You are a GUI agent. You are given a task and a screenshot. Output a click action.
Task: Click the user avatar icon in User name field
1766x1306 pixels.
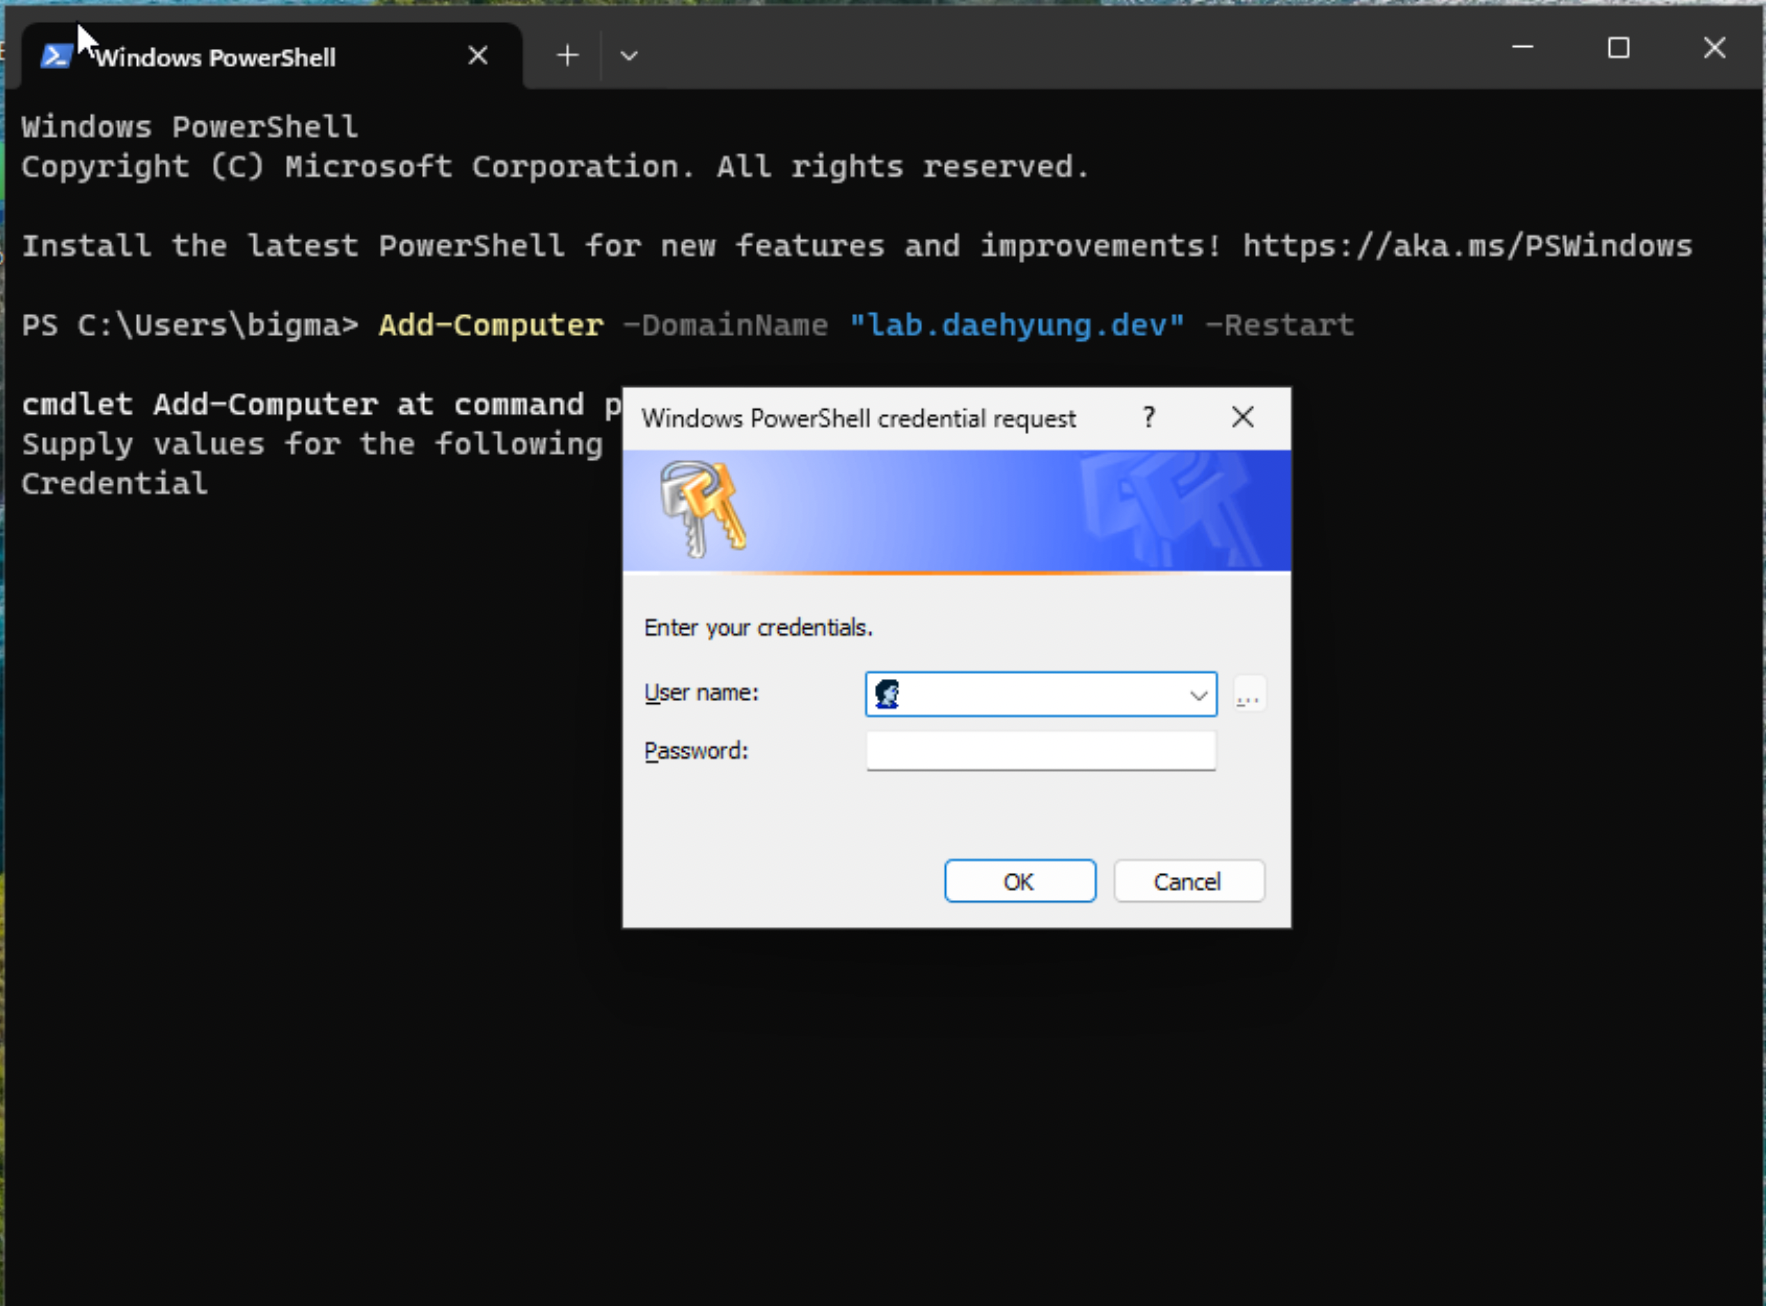tap(887, 694)
